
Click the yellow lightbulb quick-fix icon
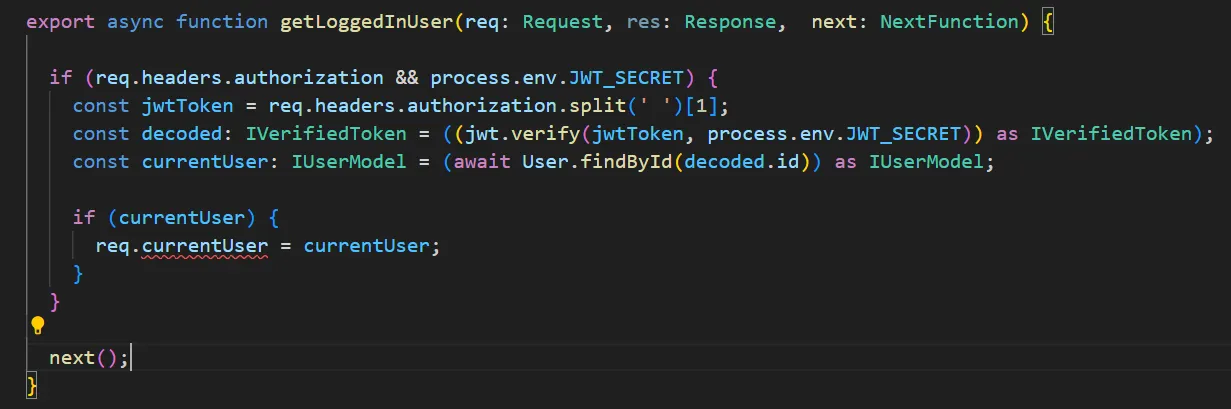point(38,325)
